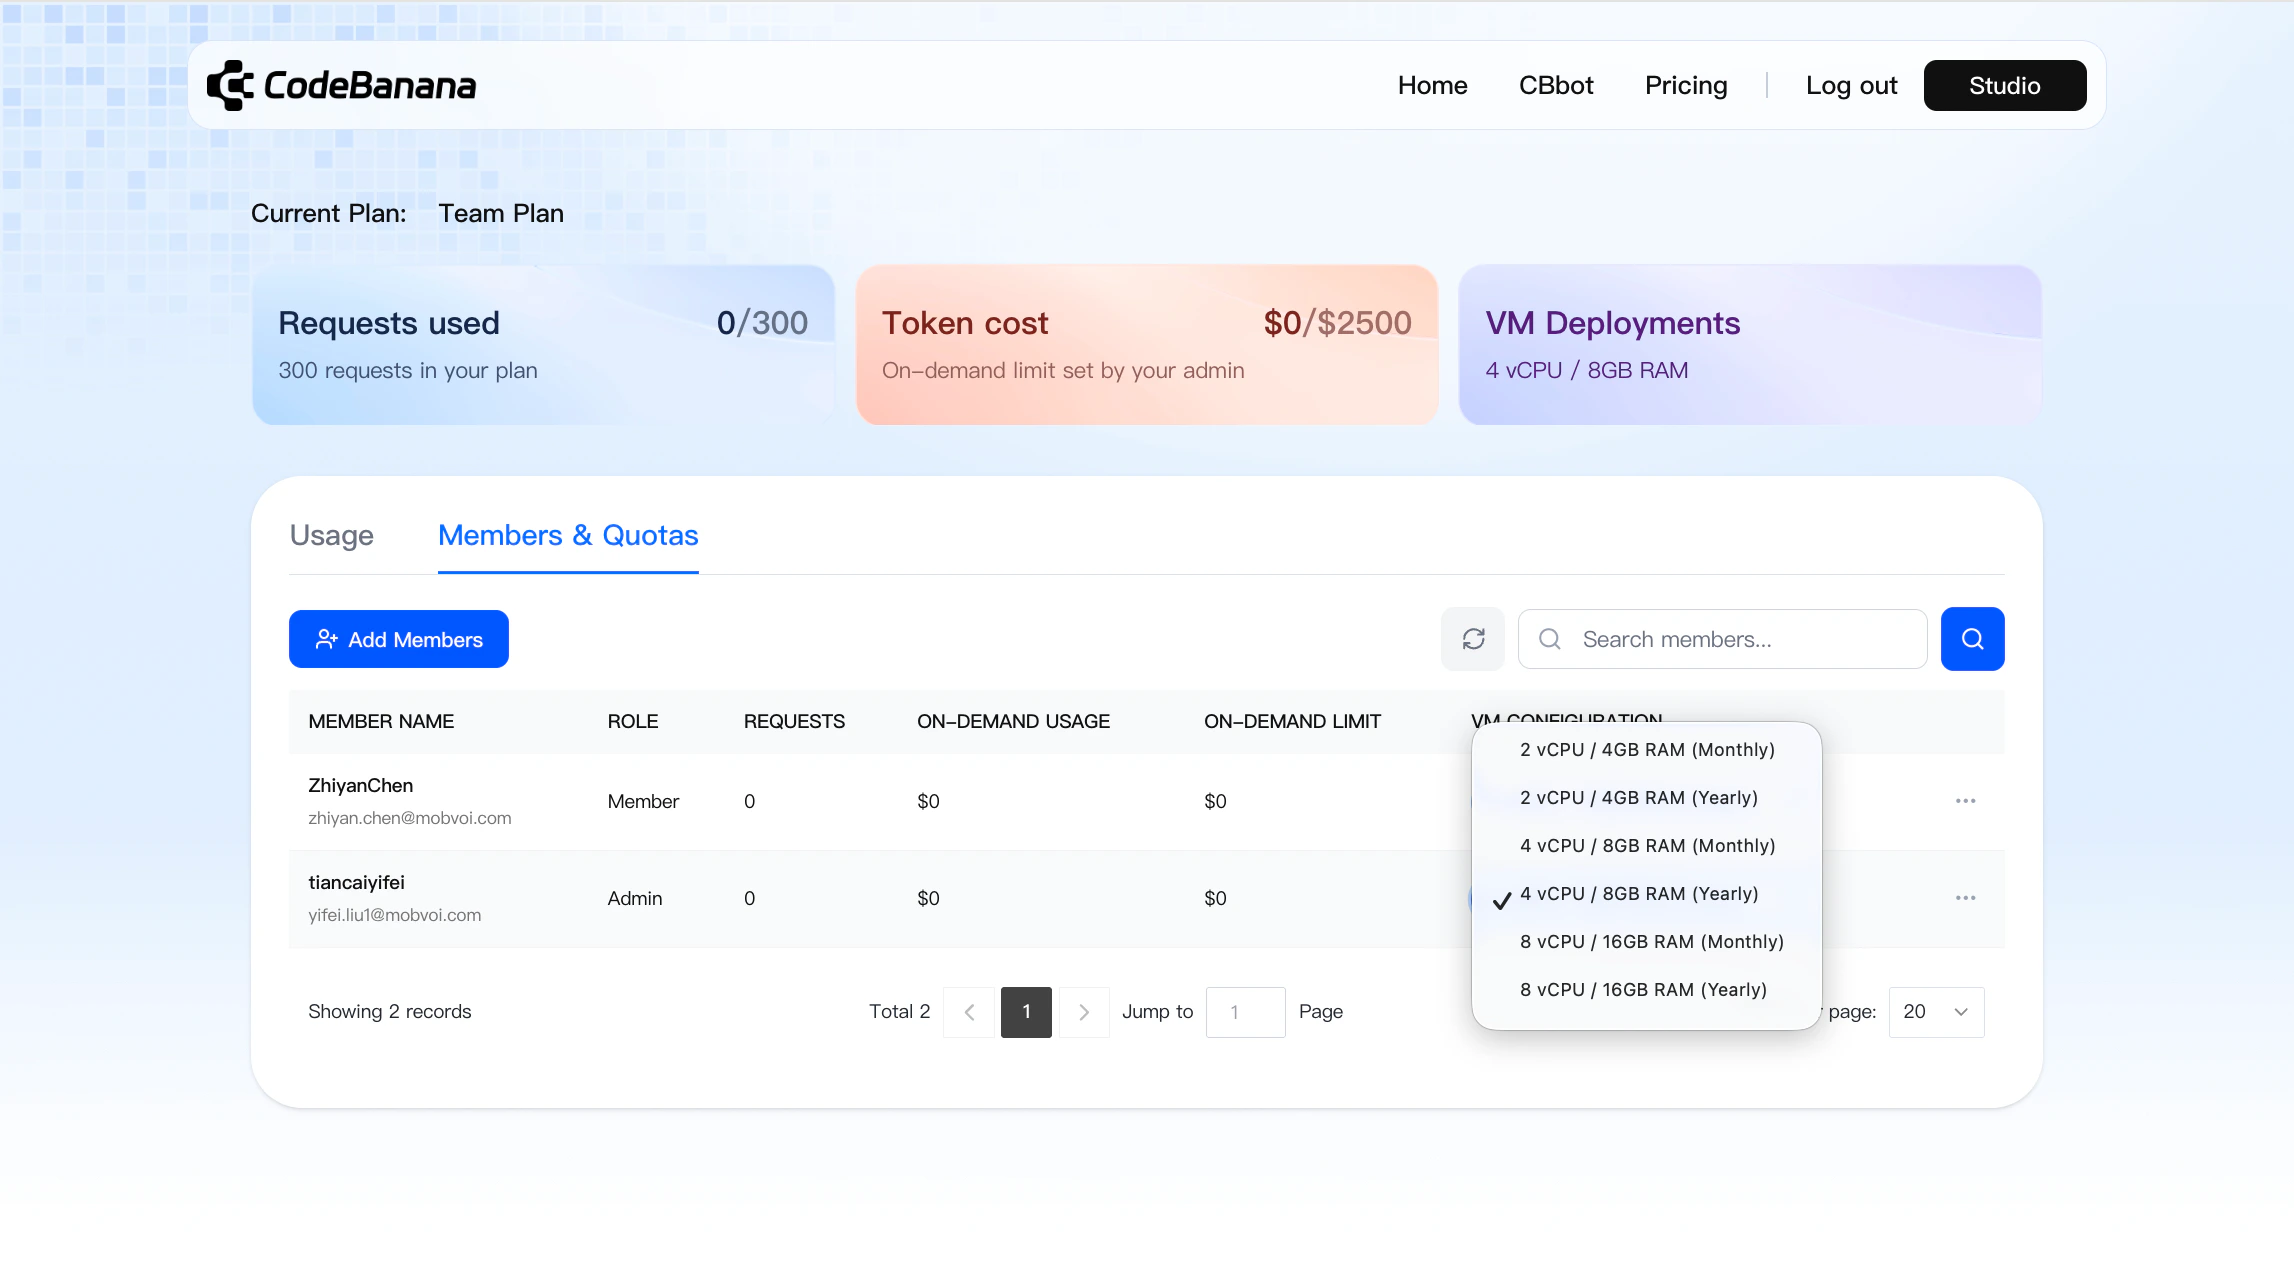This screenshot has height=1264, width=2294.
Task: Click the refresh members icon button
Action: click(1473, 639)
